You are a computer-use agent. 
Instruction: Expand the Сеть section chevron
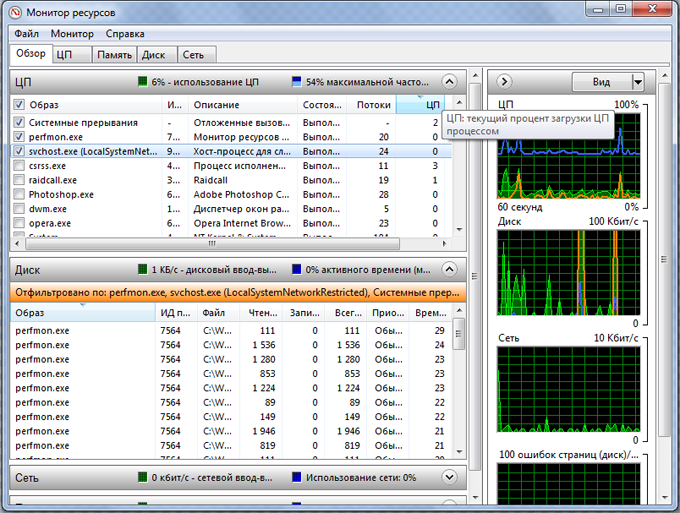point(449,477)
